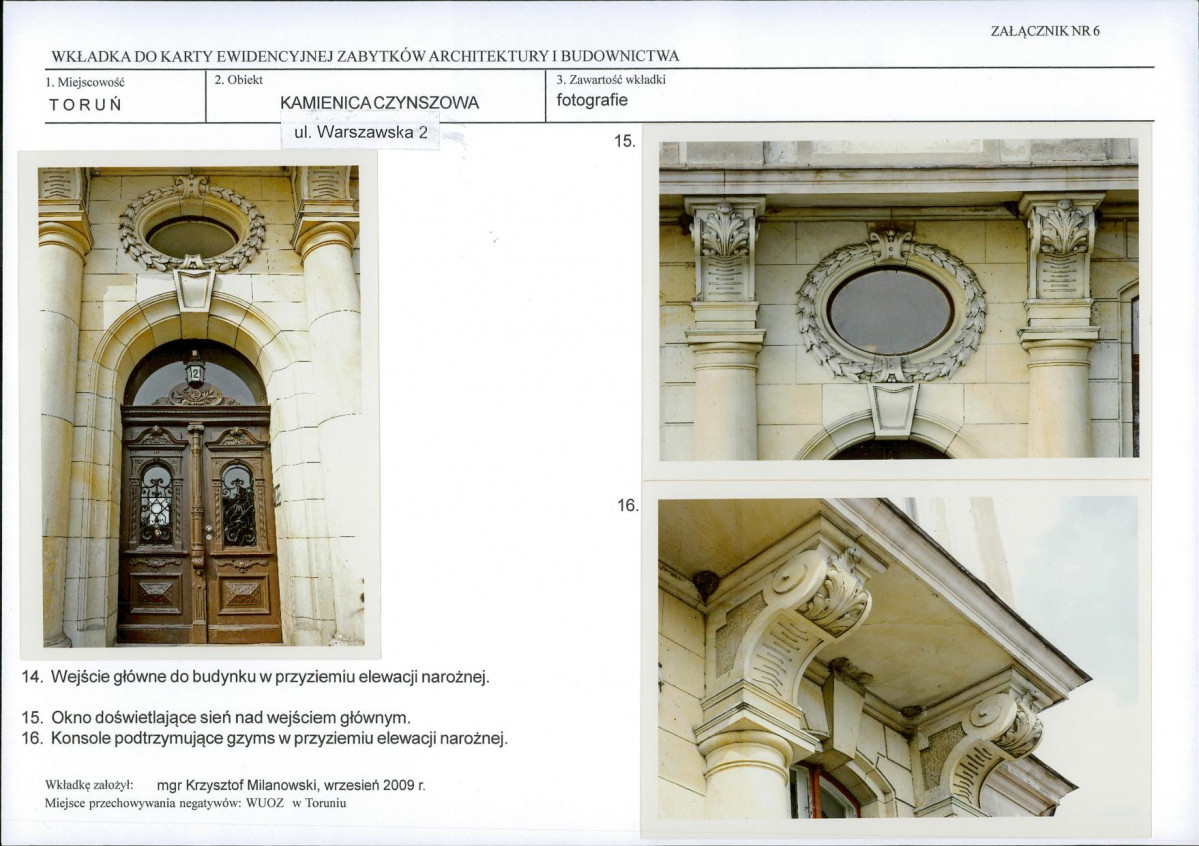Select caption 16 about cornice consoles
Screen dimensions: 1199x846
[x=265, y=738]
